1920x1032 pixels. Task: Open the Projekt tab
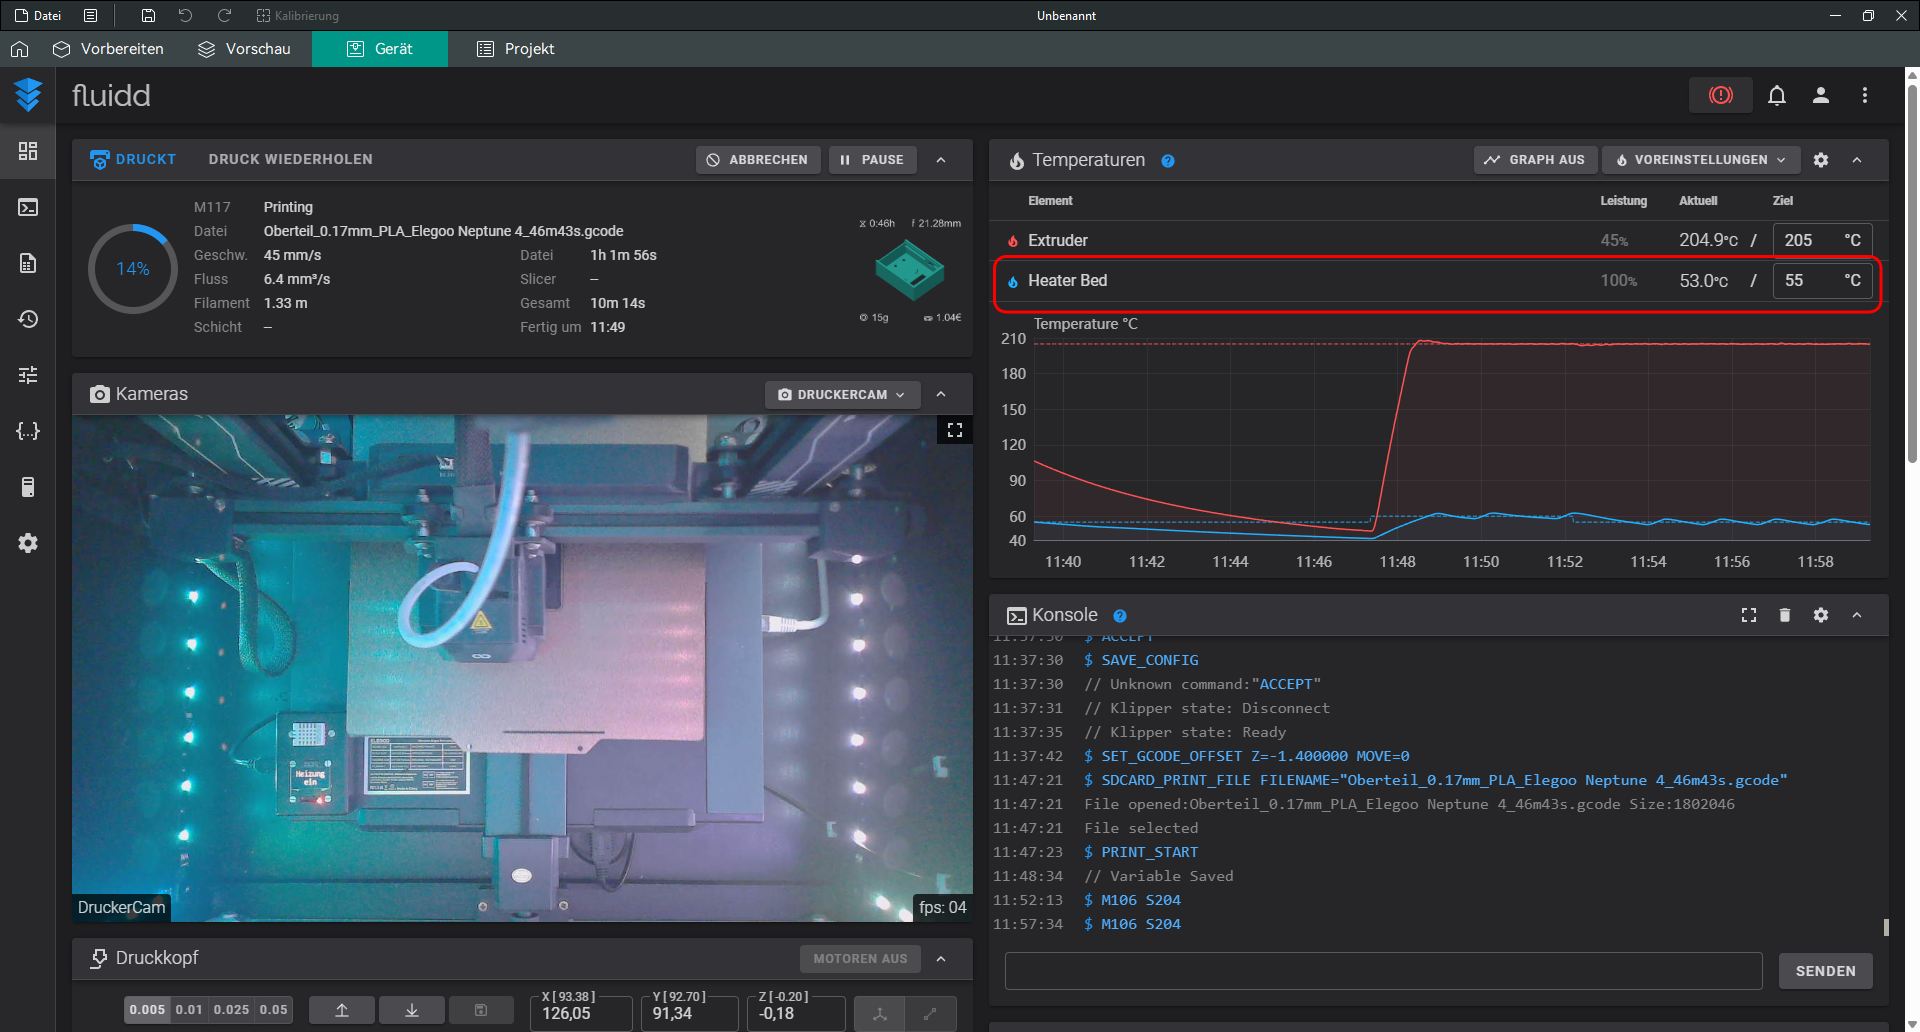click(x=516, y=49)
